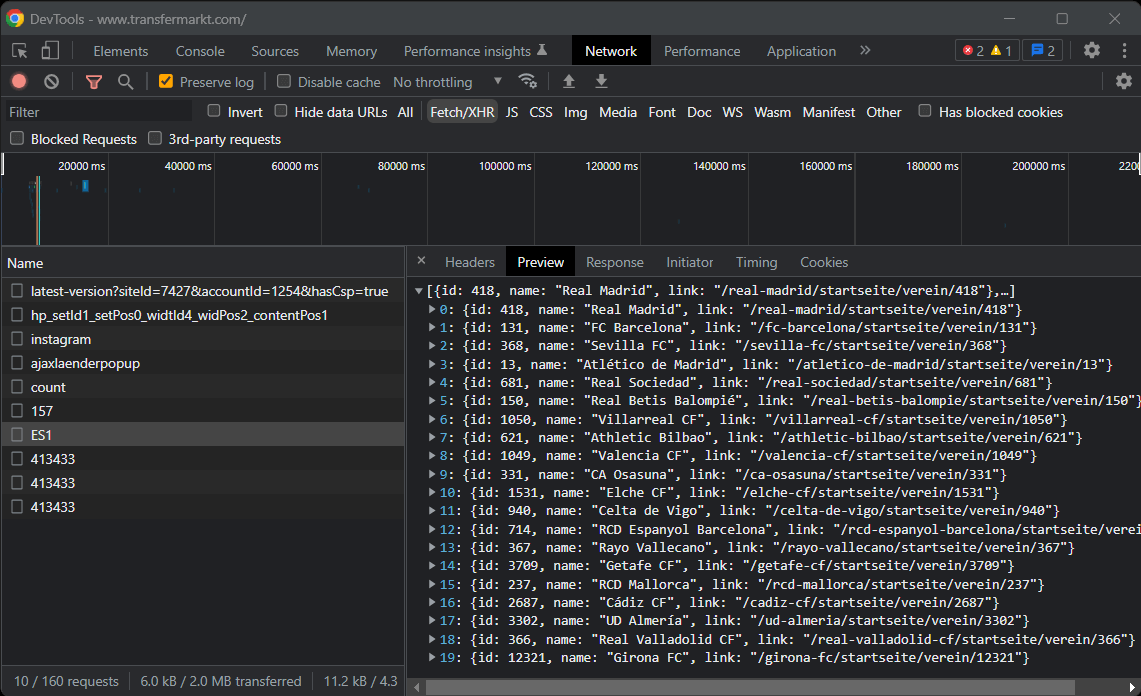Filter requests by Manifest

click(x=829, y=112)
